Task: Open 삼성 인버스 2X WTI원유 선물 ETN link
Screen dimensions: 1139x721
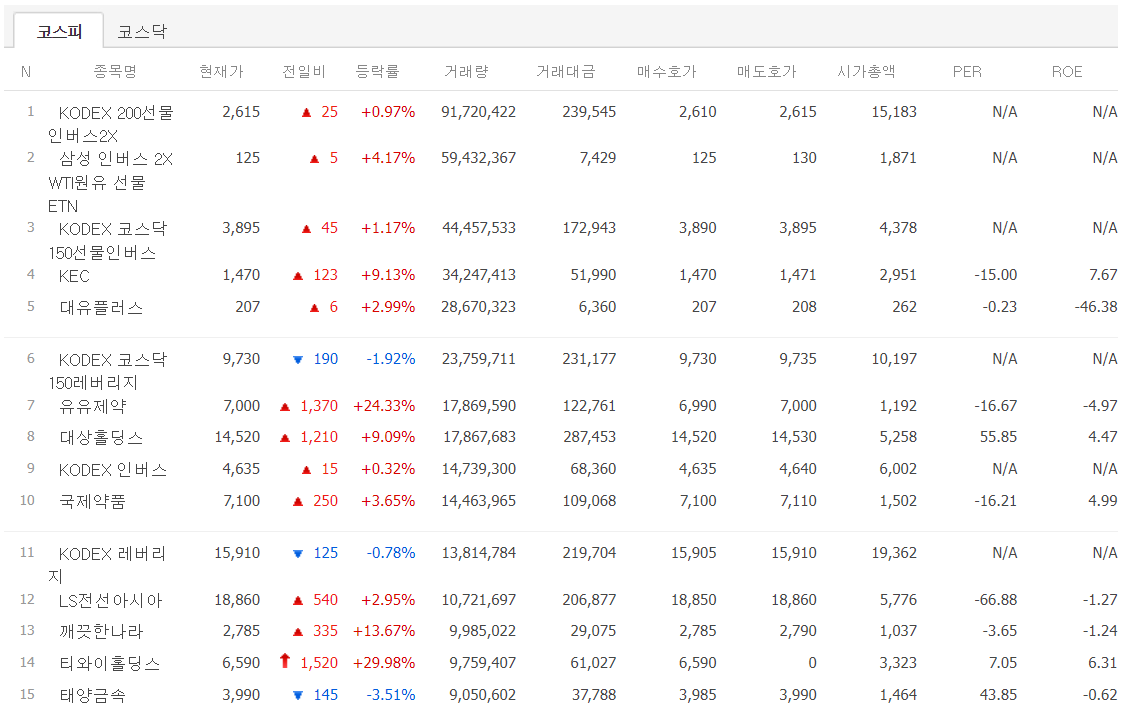Action: (110, 182)
